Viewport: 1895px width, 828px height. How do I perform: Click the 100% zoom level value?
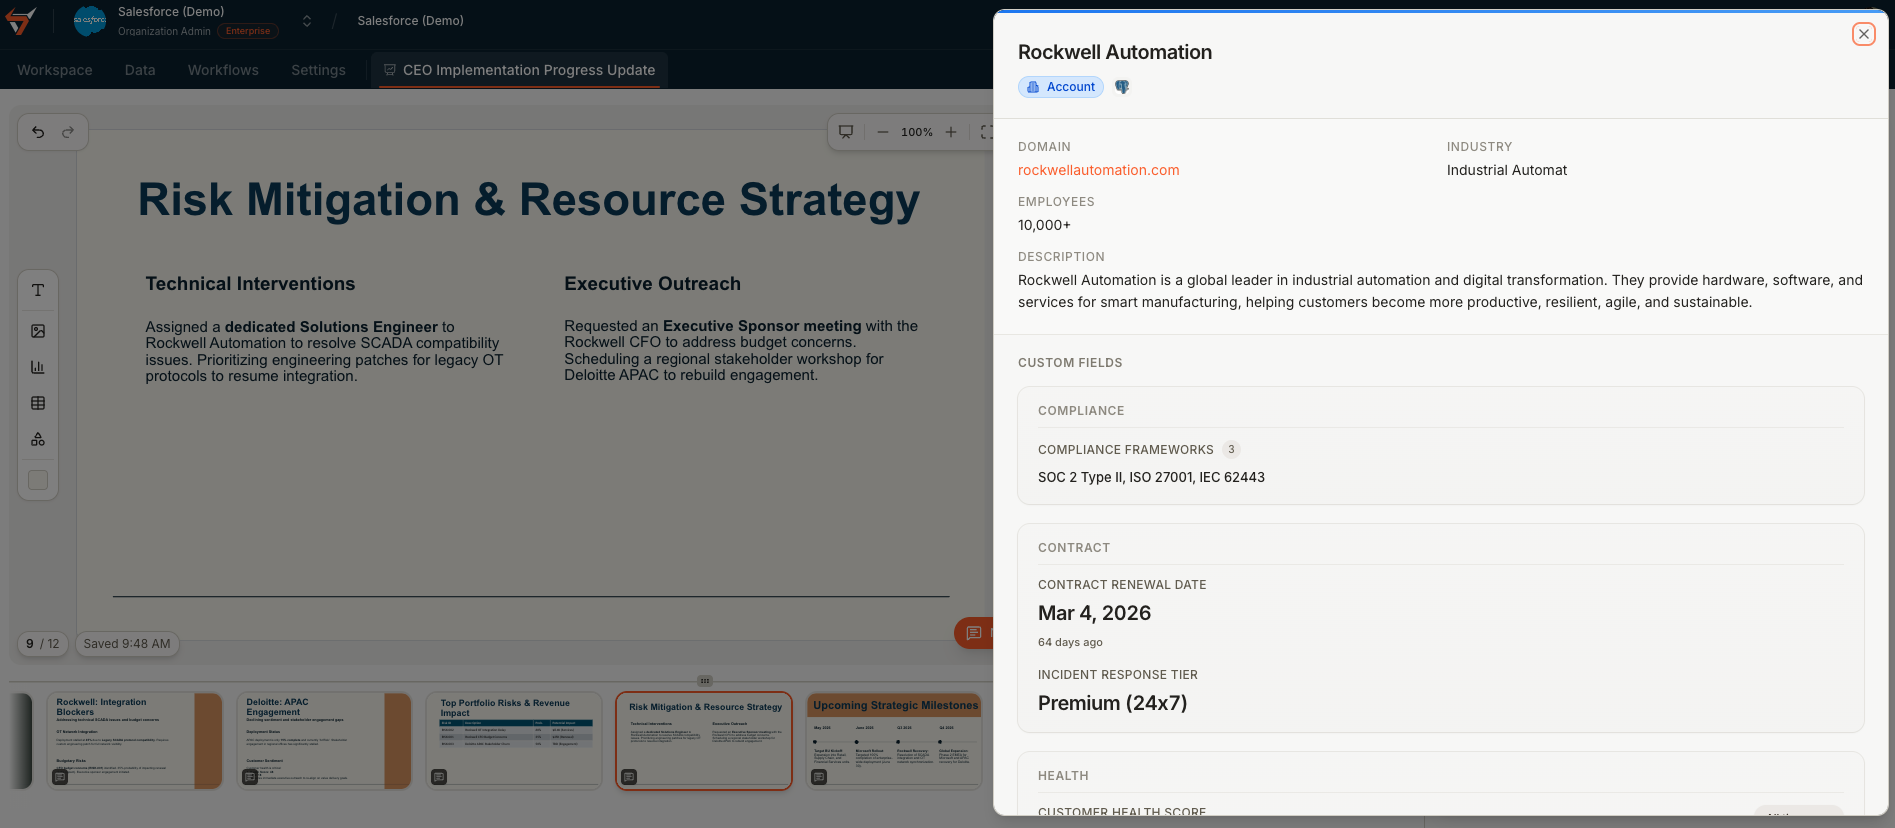(x=917, y=132)
